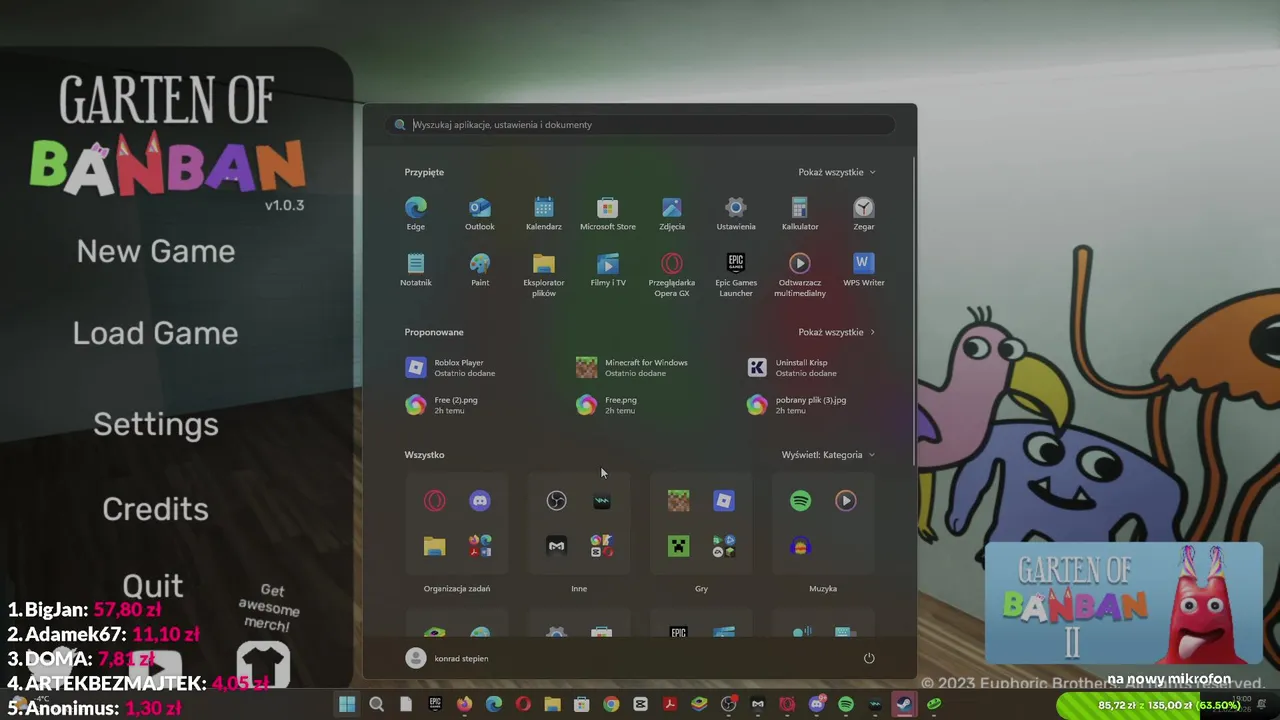Open Steam in the taskbar
Viewport: 1280px width, 720px height.
pos(904,704)
